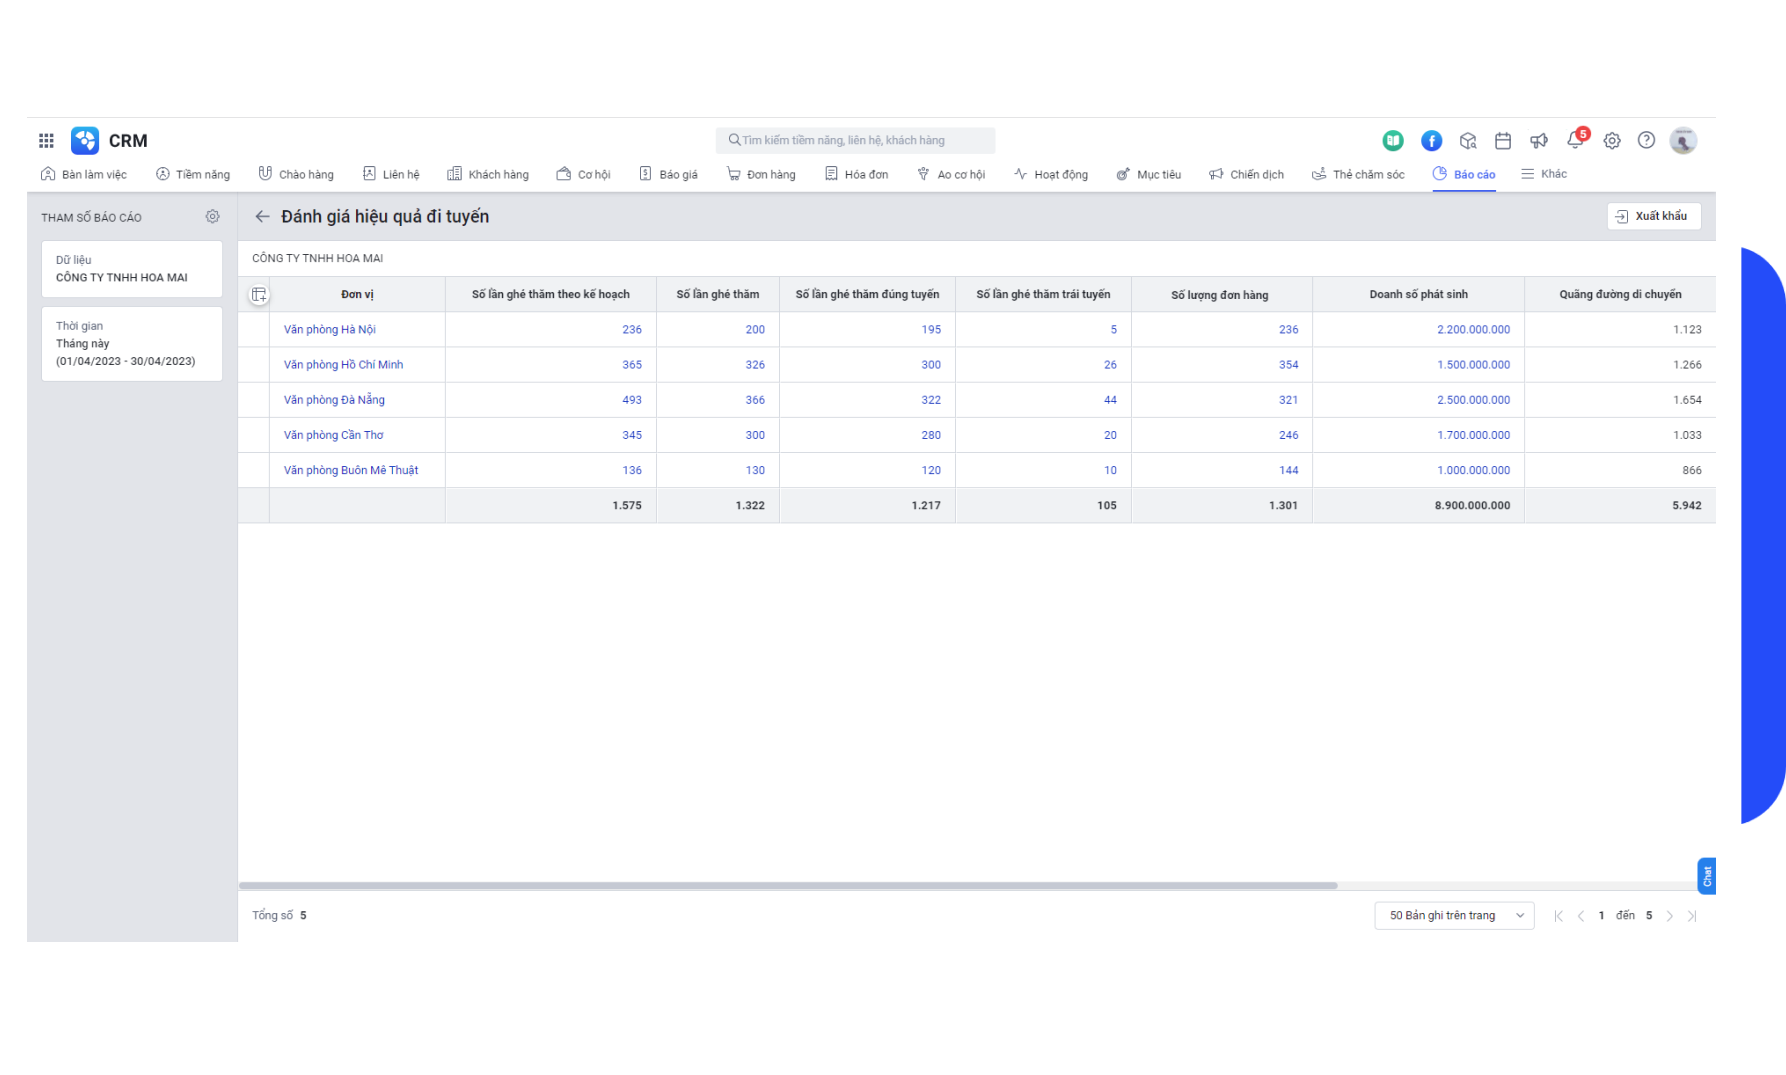Open the Ao cơ hội tab
Image resolution: width=1786 pixels, height=1075 pixels.
coord(951,174)
